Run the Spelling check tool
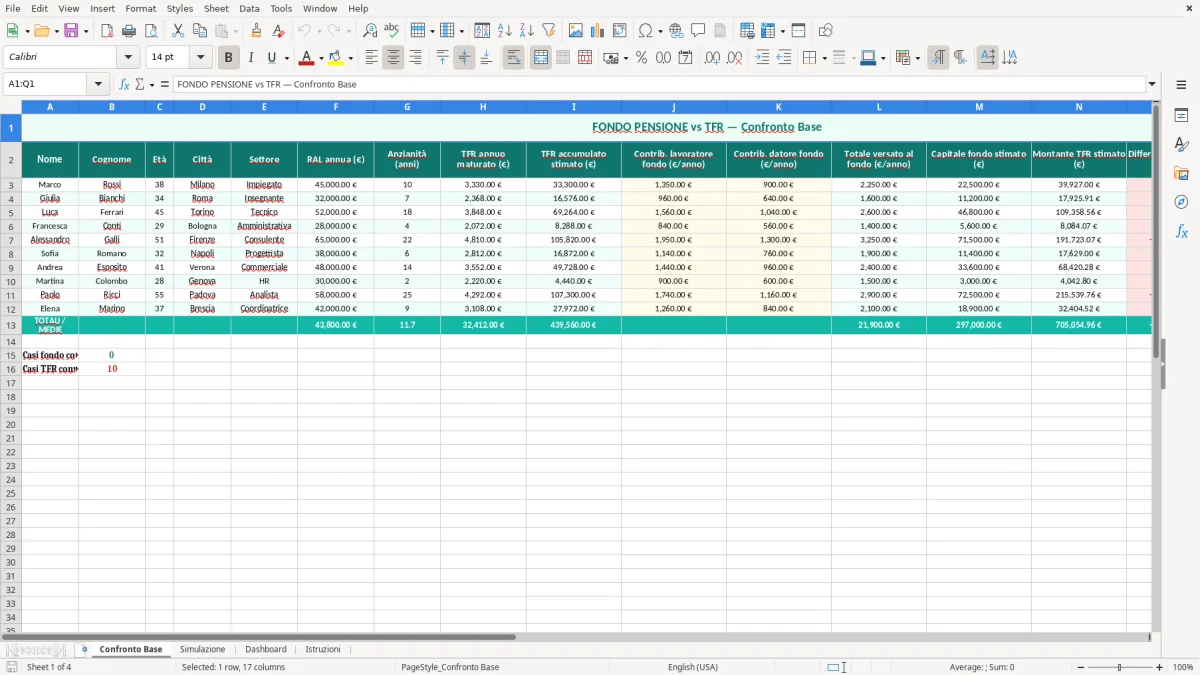1200x675 pixels. (392, 31)
